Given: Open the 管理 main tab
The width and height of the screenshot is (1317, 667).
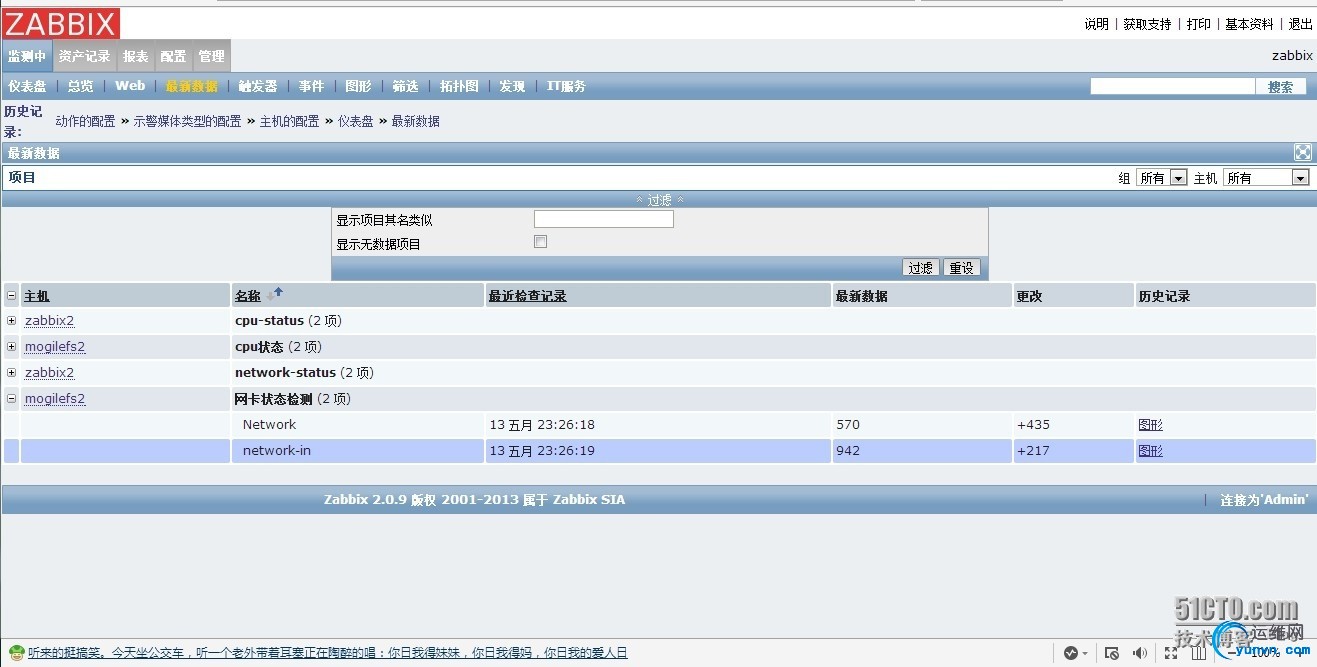Looking at the screenshot, I should coord(211,56).
